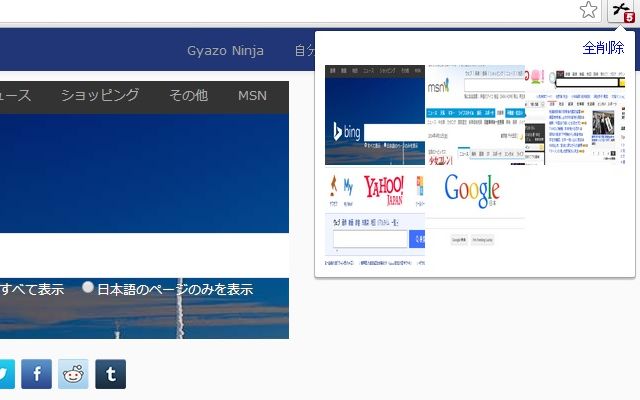Click the bookmark star icon
The height and width of the screenshot is (400, 640).
click(x=588, y=10)
